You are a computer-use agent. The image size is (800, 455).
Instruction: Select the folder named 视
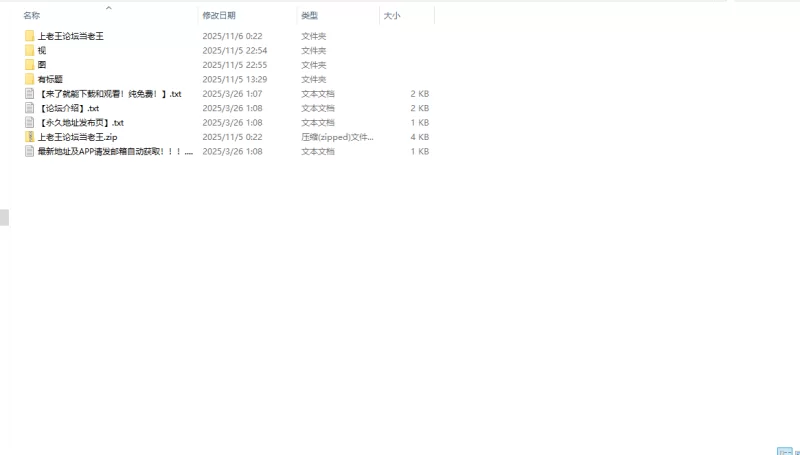click(42, 50)
